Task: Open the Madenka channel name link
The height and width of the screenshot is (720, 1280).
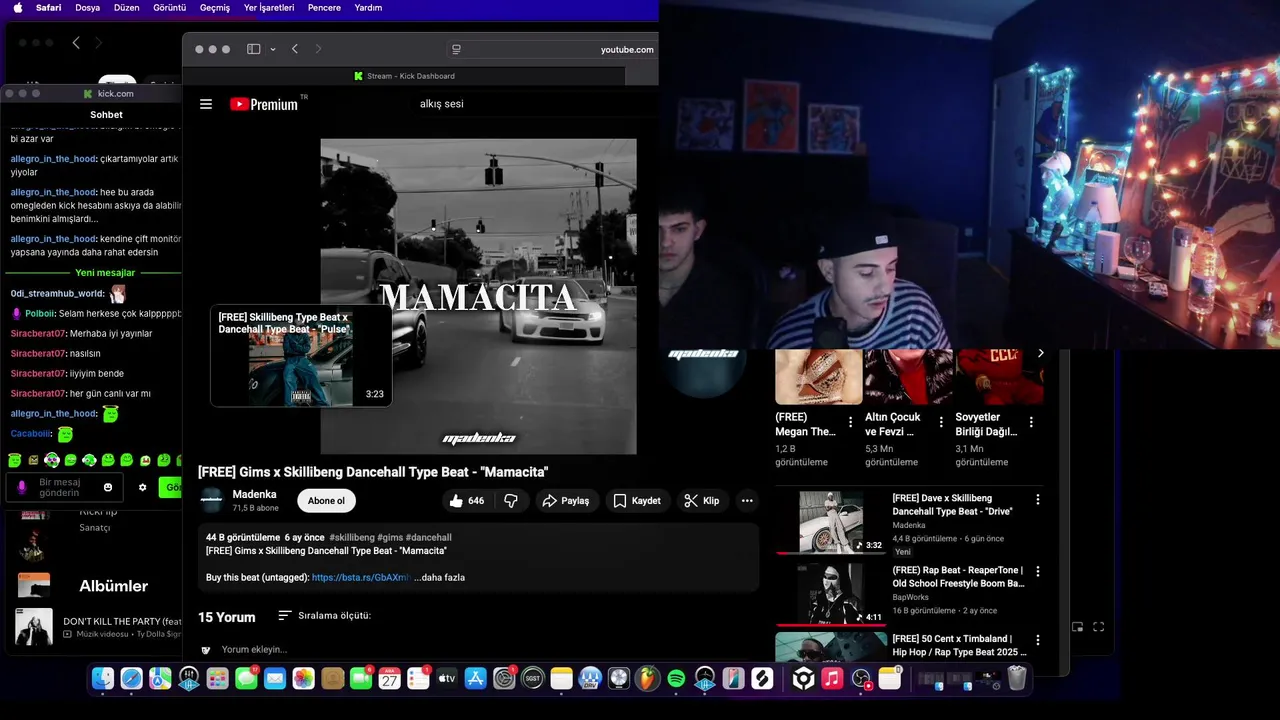Action: 254,494
